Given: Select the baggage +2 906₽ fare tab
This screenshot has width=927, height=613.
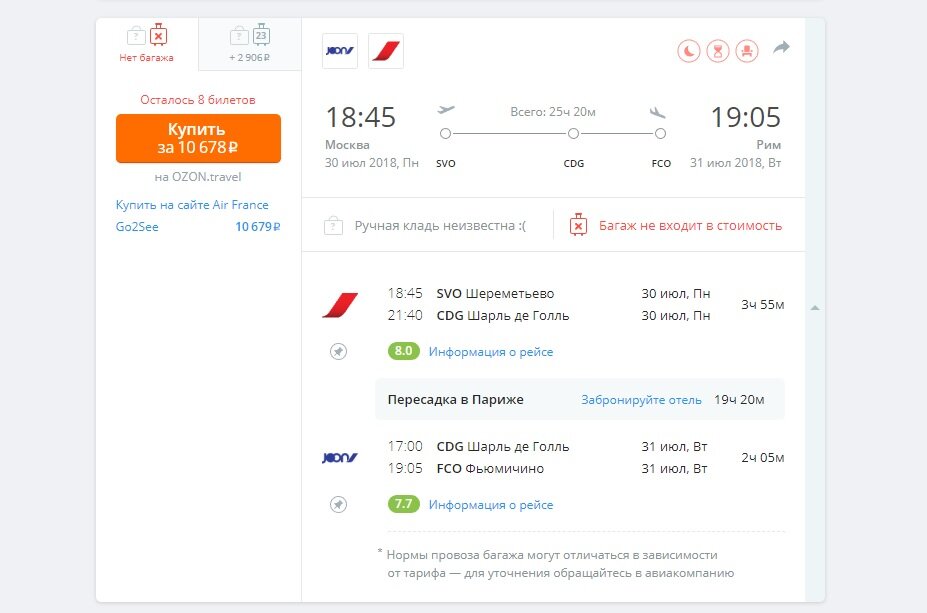Looking at the screenshot, I should [x=249, y=44].
